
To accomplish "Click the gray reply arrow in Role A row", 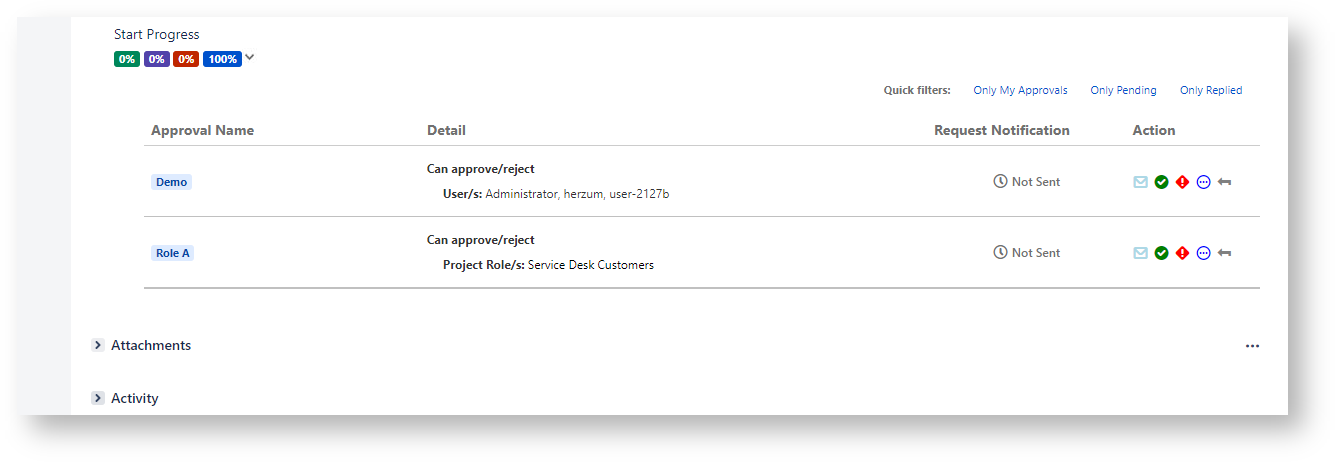I will [x=1224, y=253].
